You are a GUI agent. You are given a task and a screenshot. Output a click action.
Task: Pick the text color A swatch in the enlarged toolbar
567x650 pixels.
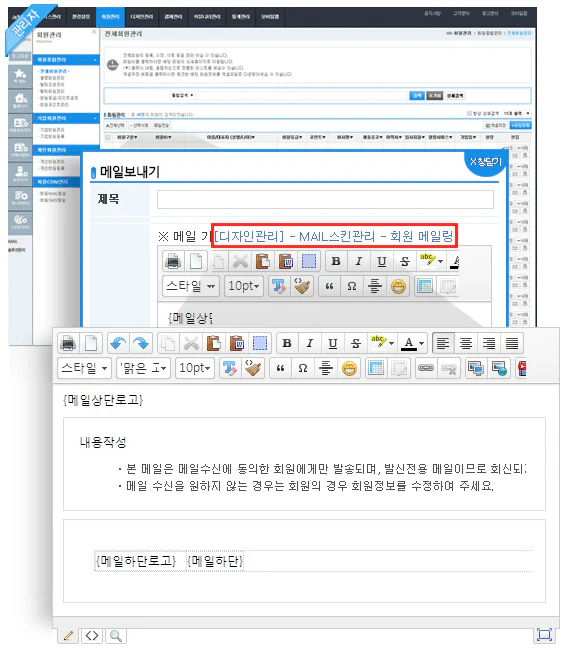(409, 343)
